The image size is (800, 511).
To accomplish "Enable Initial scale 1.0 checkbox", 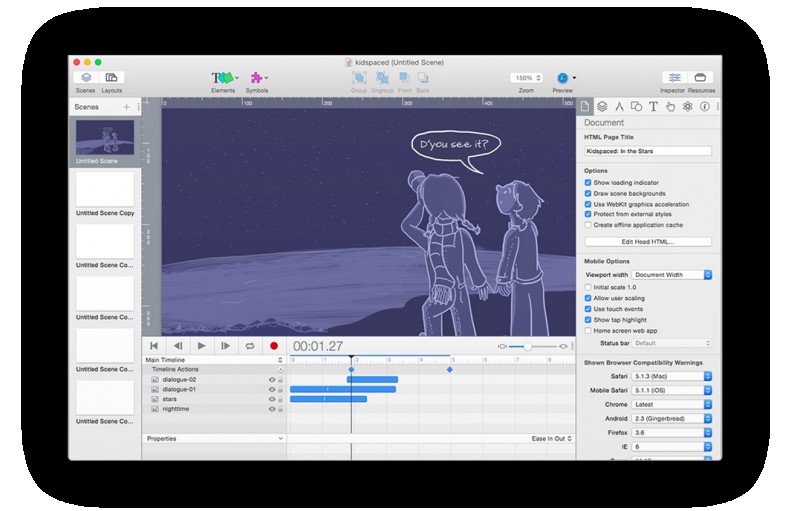I will 588,288.
